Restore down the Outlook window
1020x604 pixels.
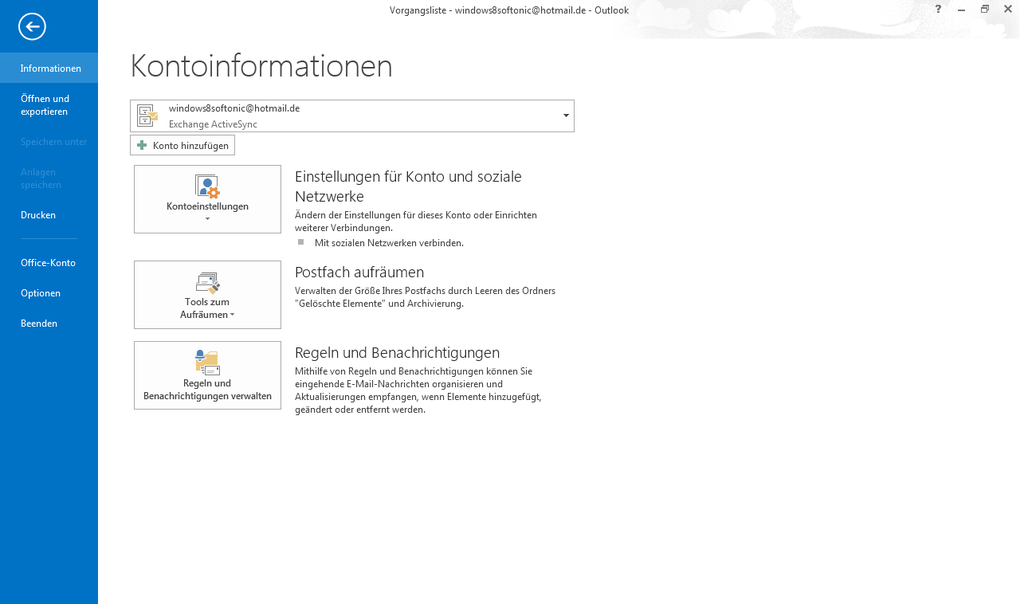[x=985, y=9]
